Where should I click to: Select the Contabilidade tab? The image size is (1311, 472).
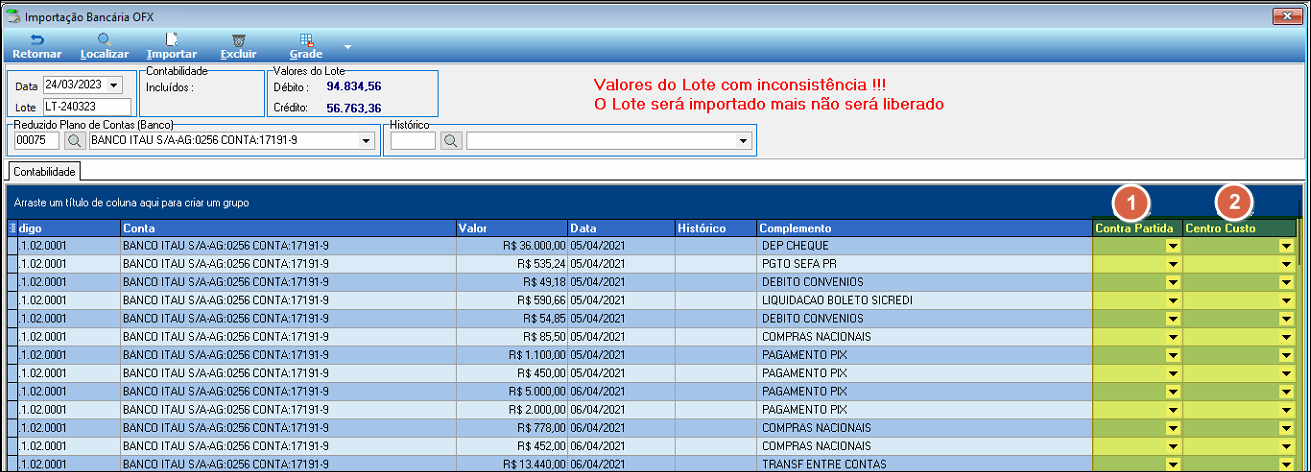click(43, 172)
